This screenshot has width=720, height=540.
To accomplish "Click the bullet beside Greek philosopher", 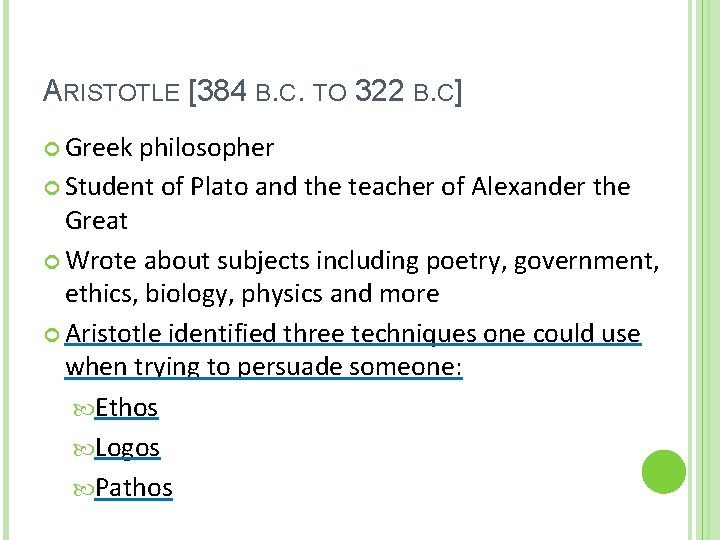I will [52, 149].
